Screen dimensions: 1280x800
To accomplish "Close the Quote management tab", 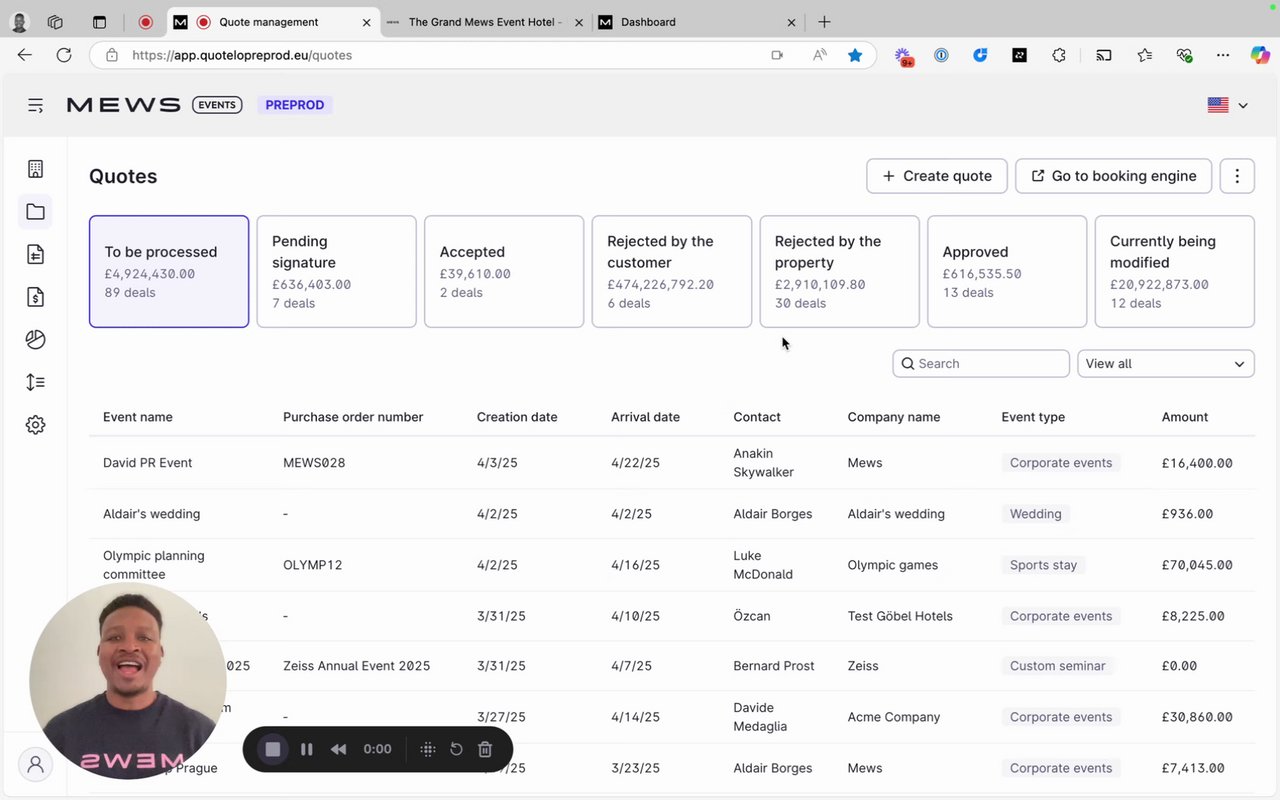I will coord(366,22).
